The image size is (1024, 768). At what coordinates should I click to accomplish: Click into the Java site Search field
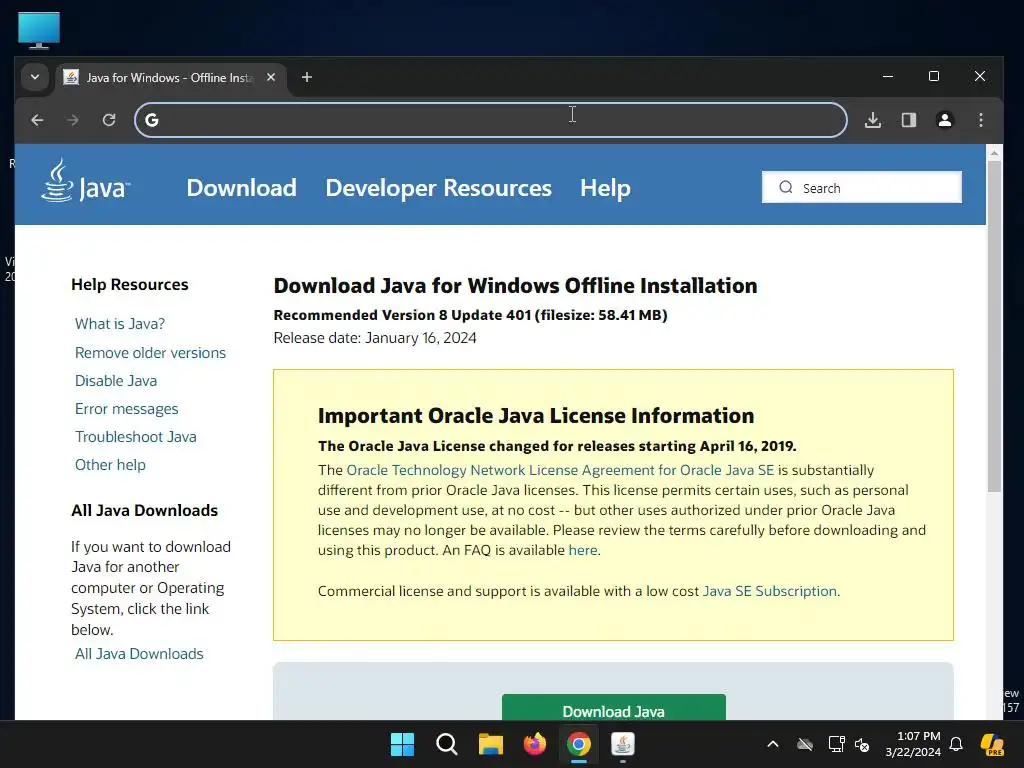pyautogui.click(x=861, y=187)
